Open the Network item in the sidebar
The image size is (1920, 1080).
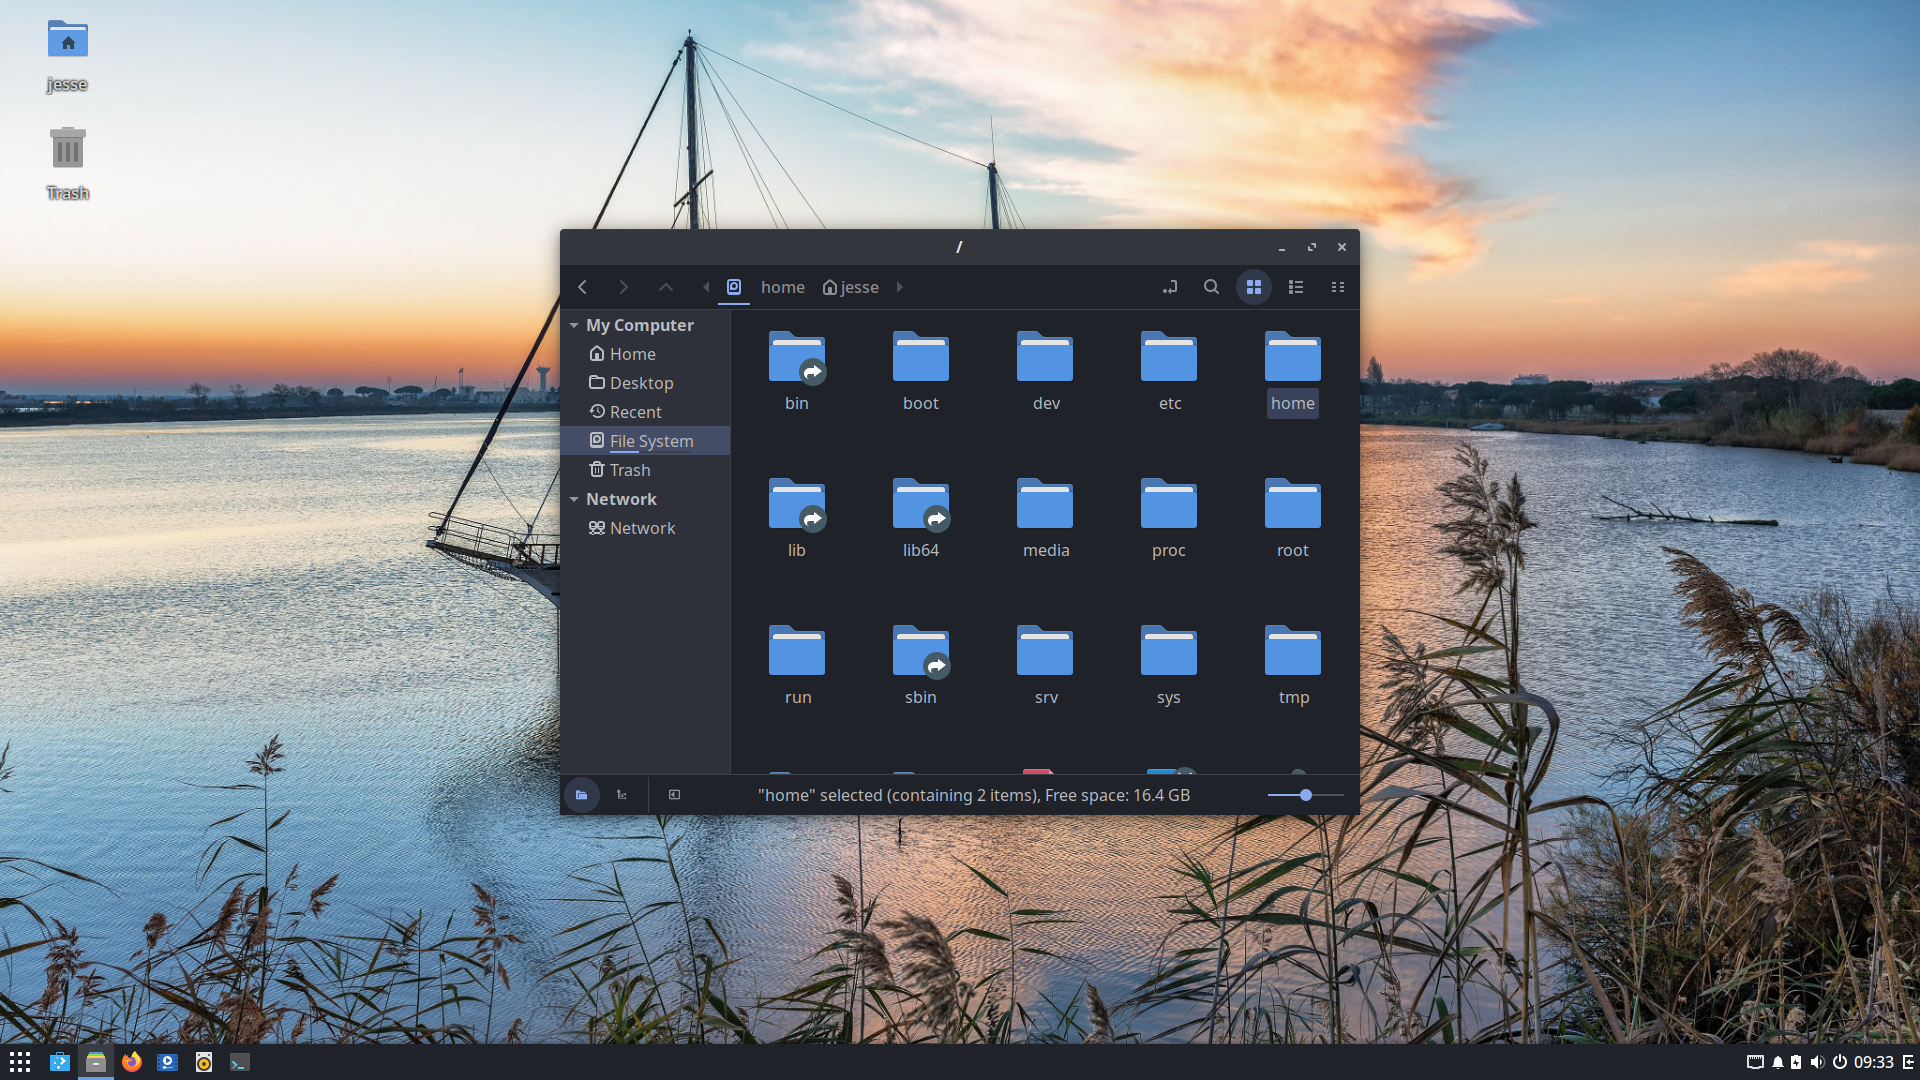(x=645, y=528)
